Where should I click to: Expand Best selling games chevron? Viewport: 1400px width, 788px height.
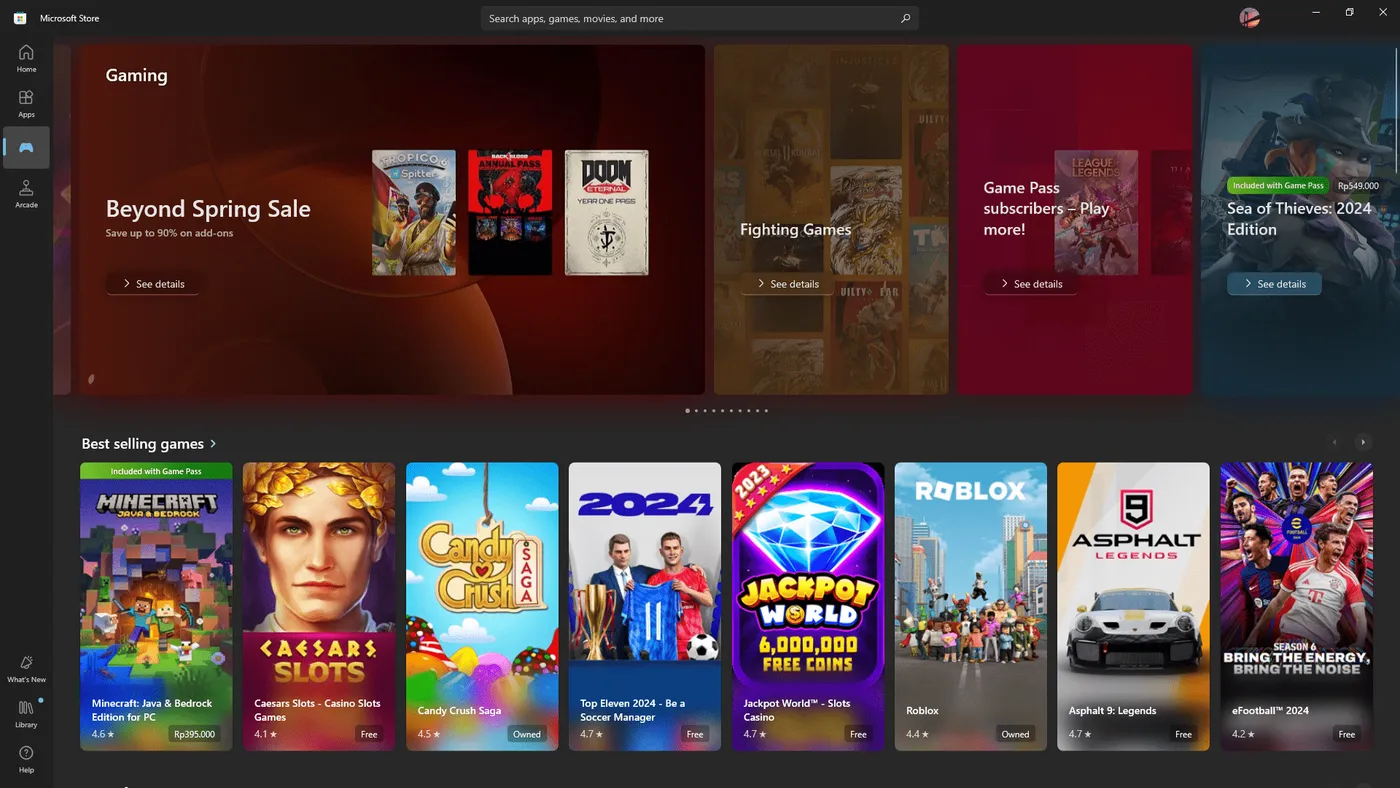tap(213, 443)
